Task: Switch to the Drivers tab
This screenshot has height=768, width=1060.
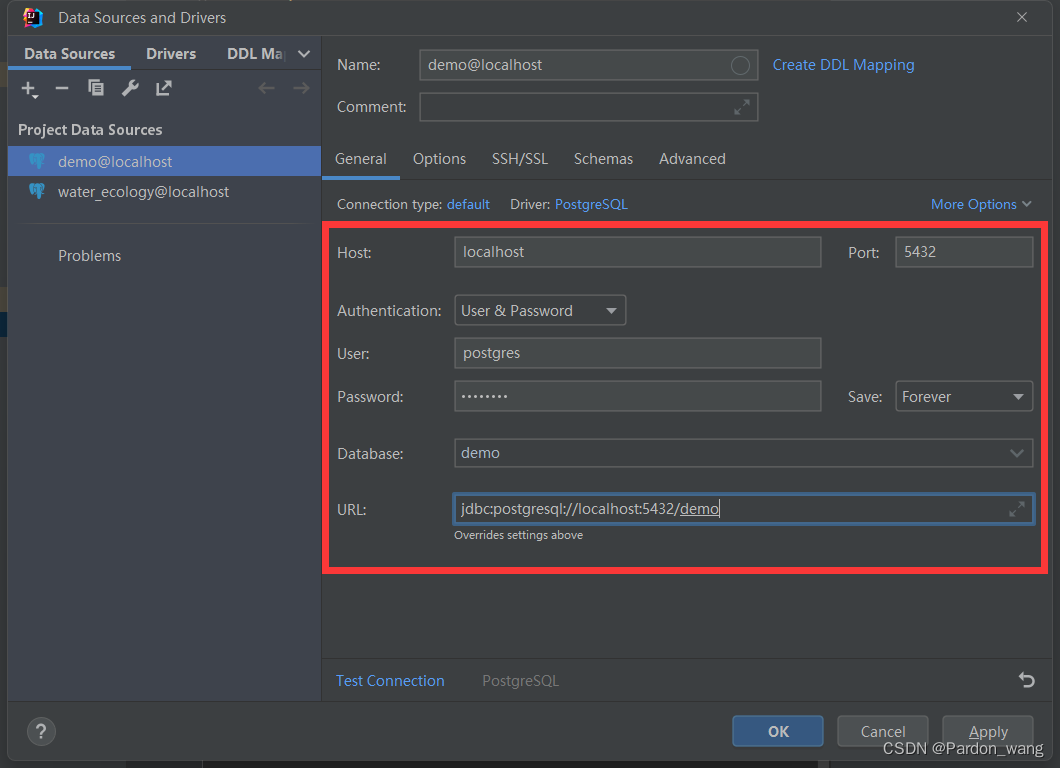Action: [x=171, y=54]
